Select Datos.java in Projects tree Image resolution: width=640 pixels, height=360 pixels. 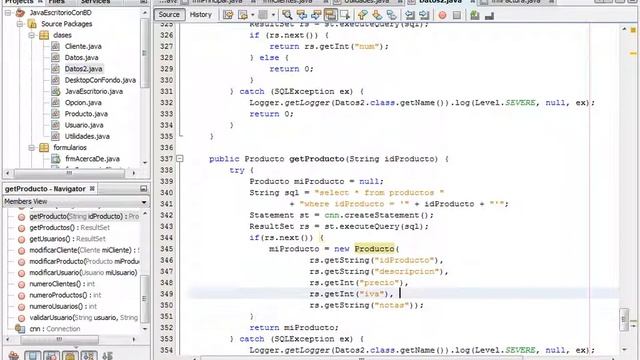(x=81, y=58)
